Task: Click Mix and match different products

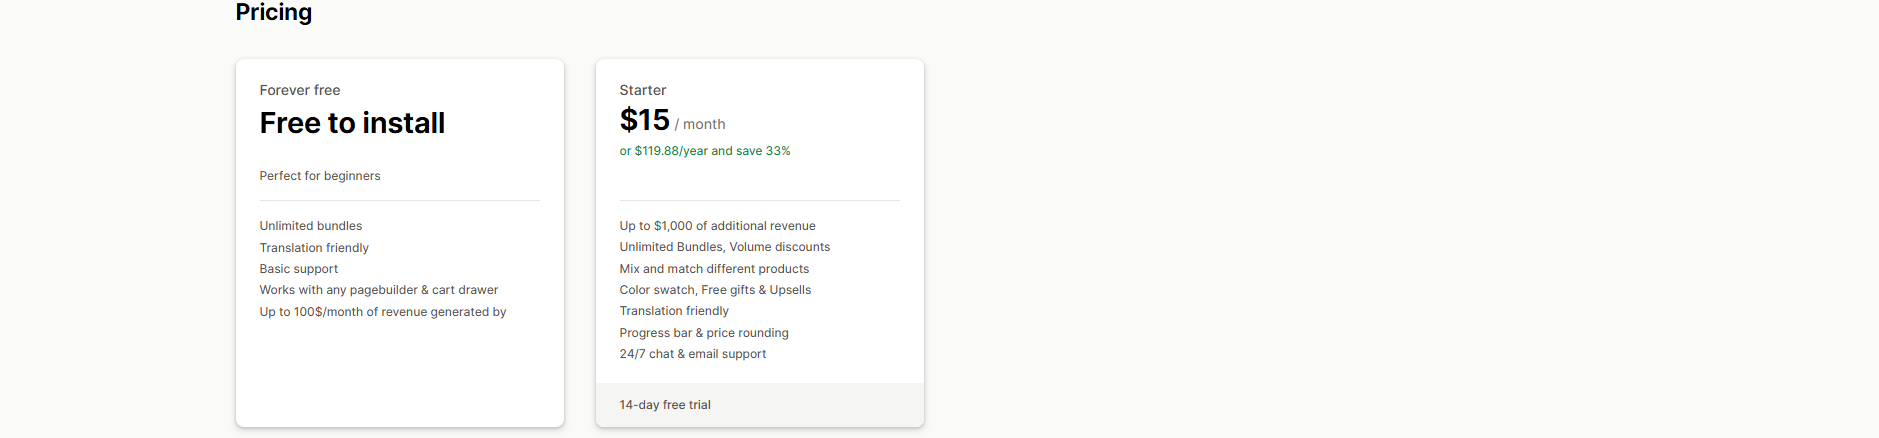Action: pyautogui.click(x=714, y=269)
